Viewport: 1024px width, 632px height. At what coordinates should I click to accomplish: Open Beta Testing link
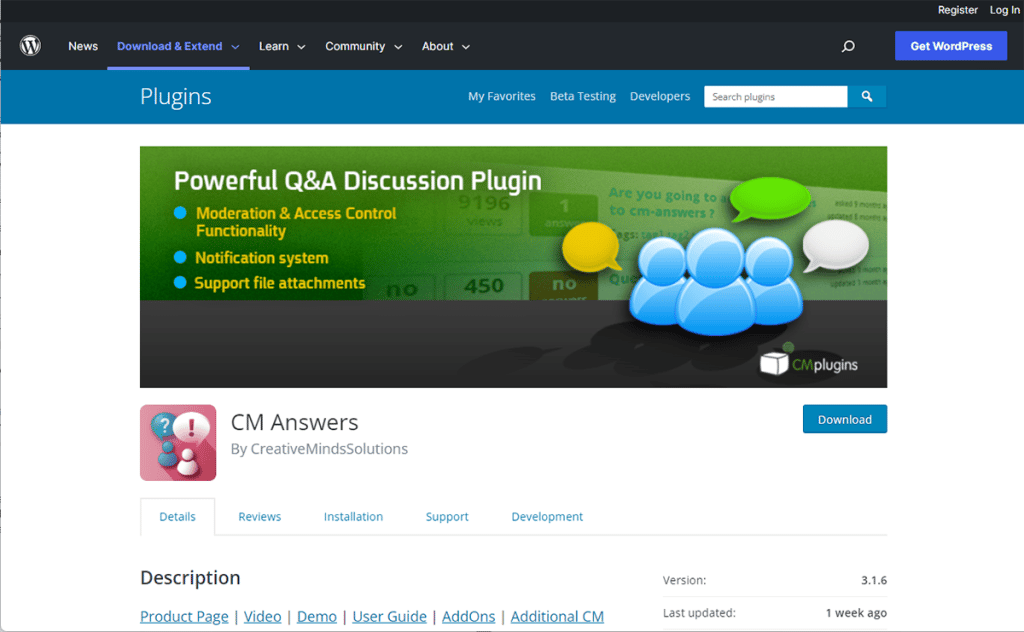tap(583, 96)
